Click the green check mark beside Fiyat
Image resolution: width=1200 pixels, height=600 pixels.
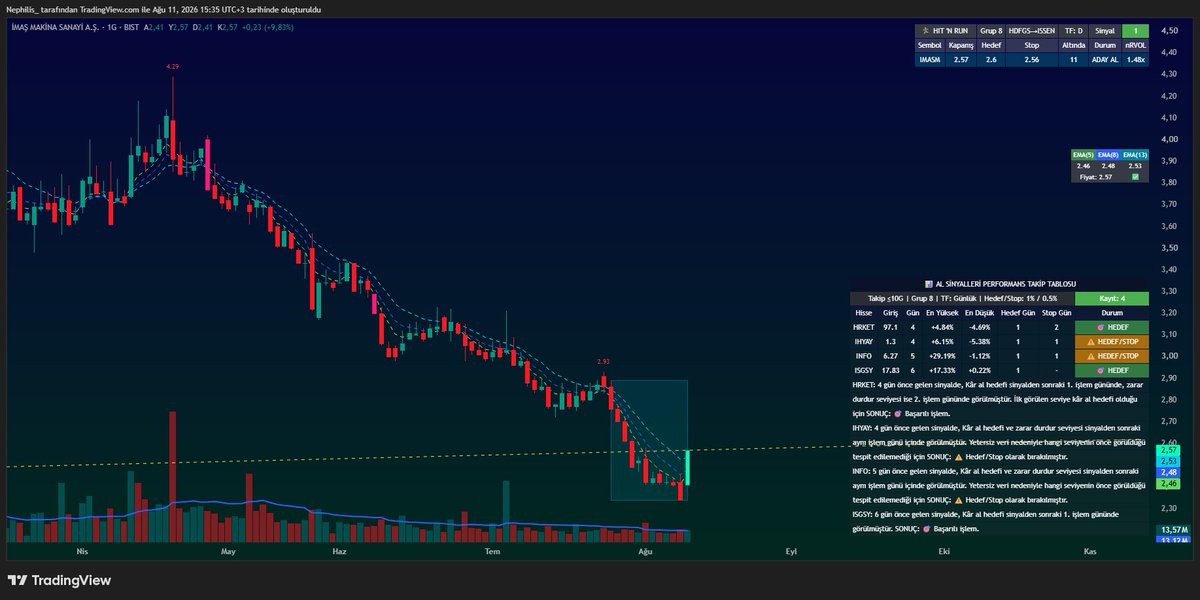tap(1135, 176)
